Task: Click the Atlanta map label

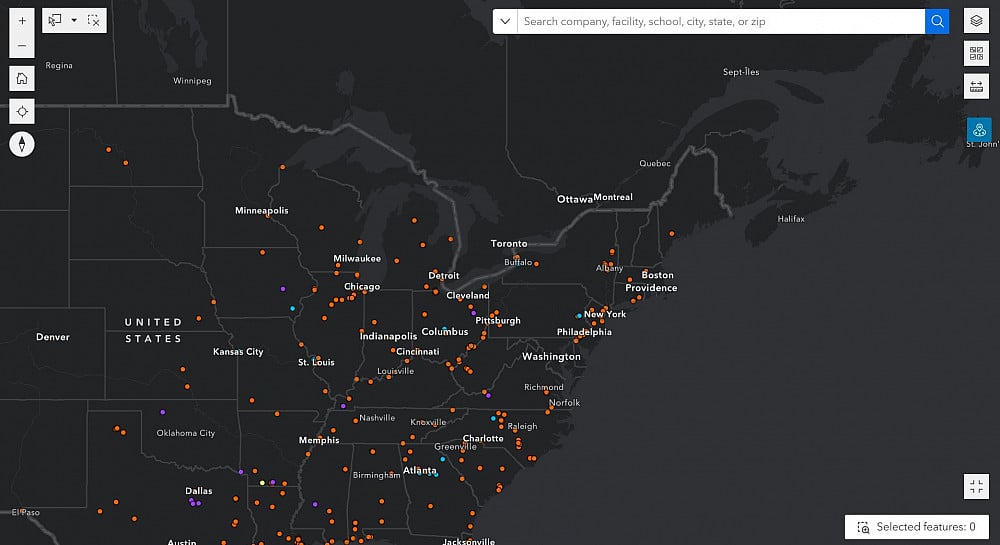Action: pyautogui.click(x=420, y=470)
